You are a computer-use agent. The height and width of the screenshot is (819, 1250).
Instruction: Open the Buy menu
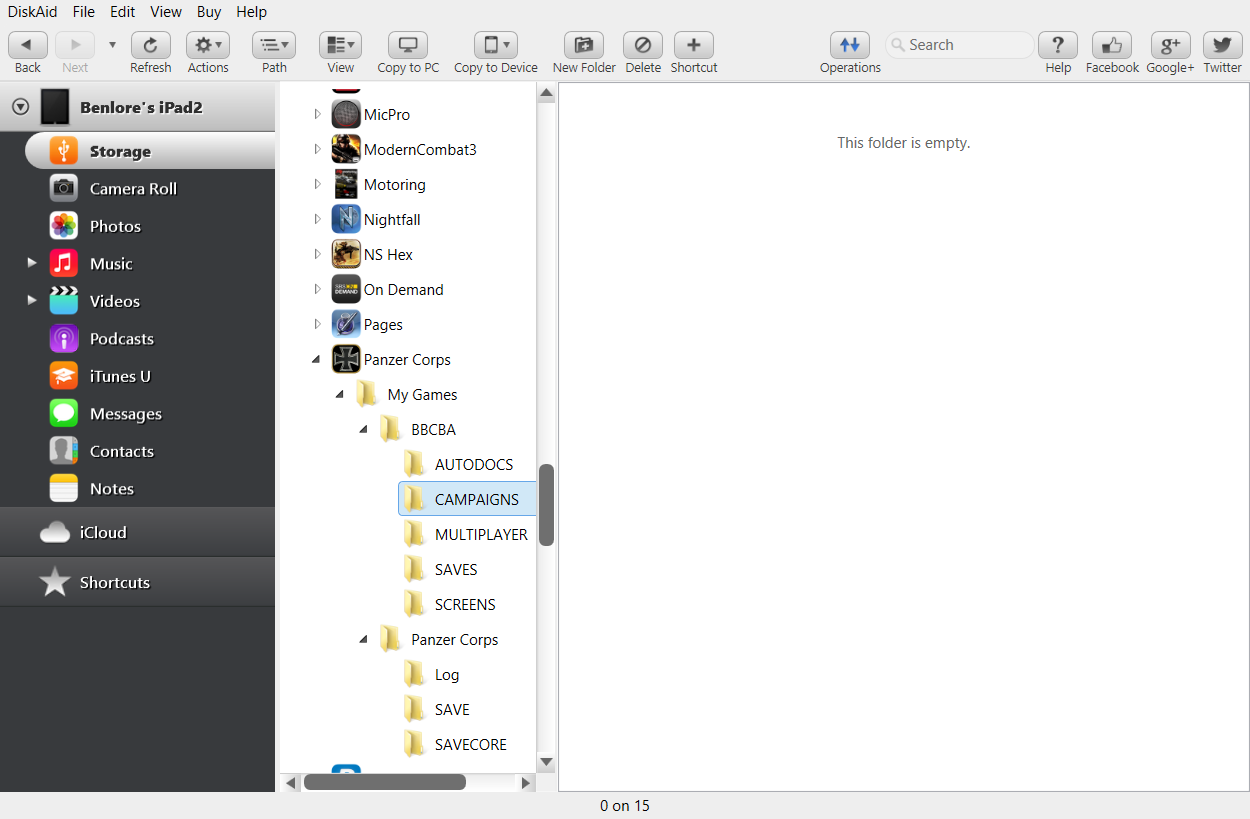(208, 12)
